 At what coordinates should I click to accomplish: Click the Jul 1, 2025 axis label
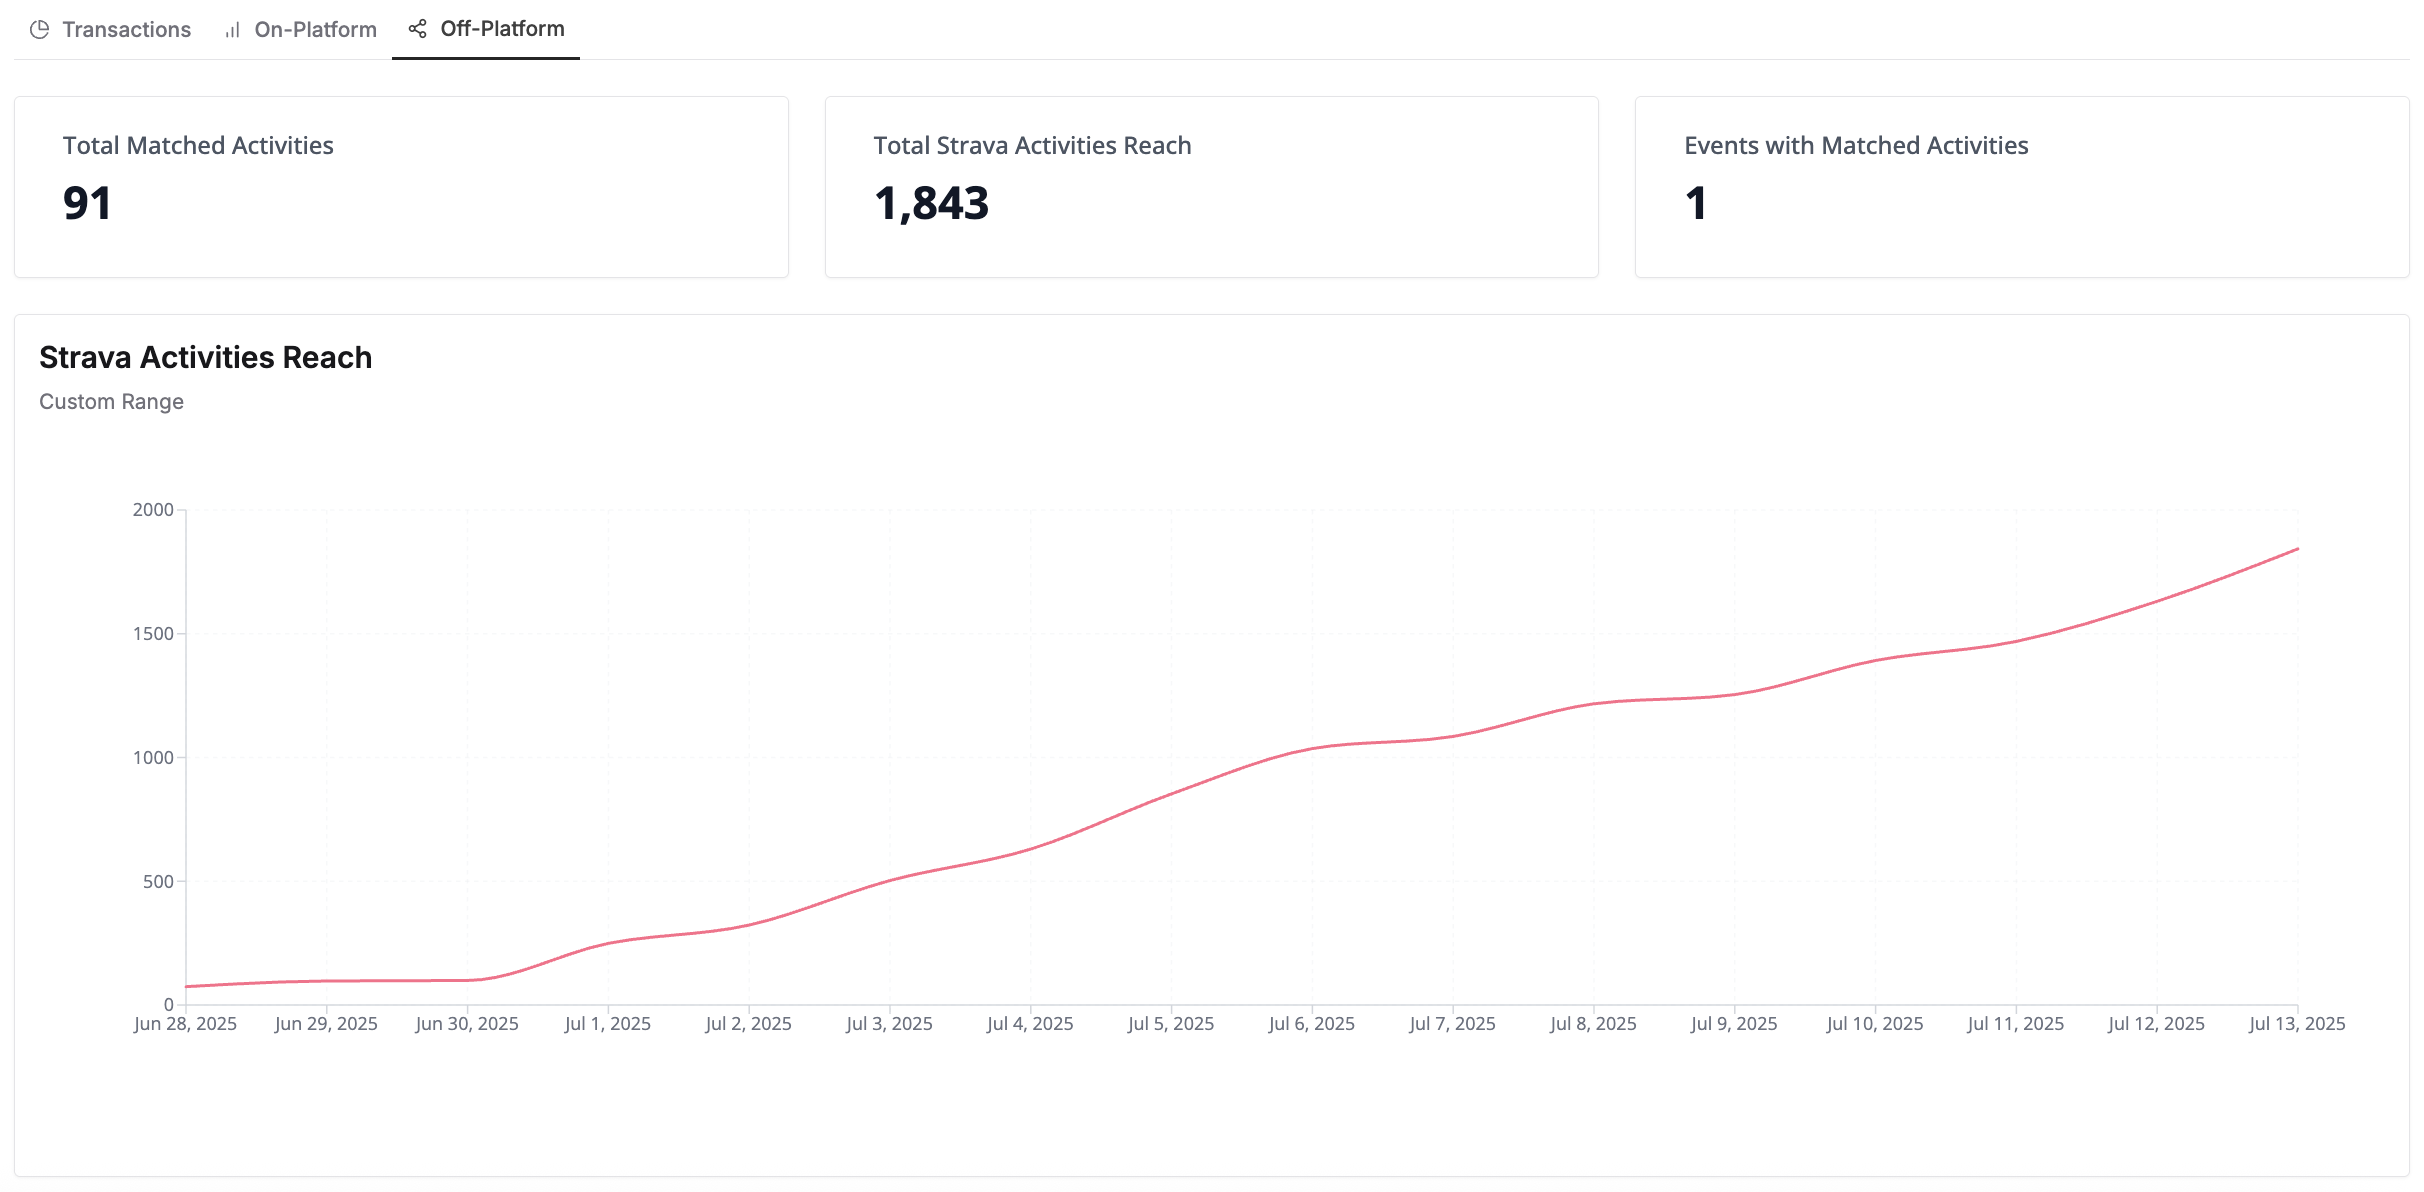pos(607,1024)
